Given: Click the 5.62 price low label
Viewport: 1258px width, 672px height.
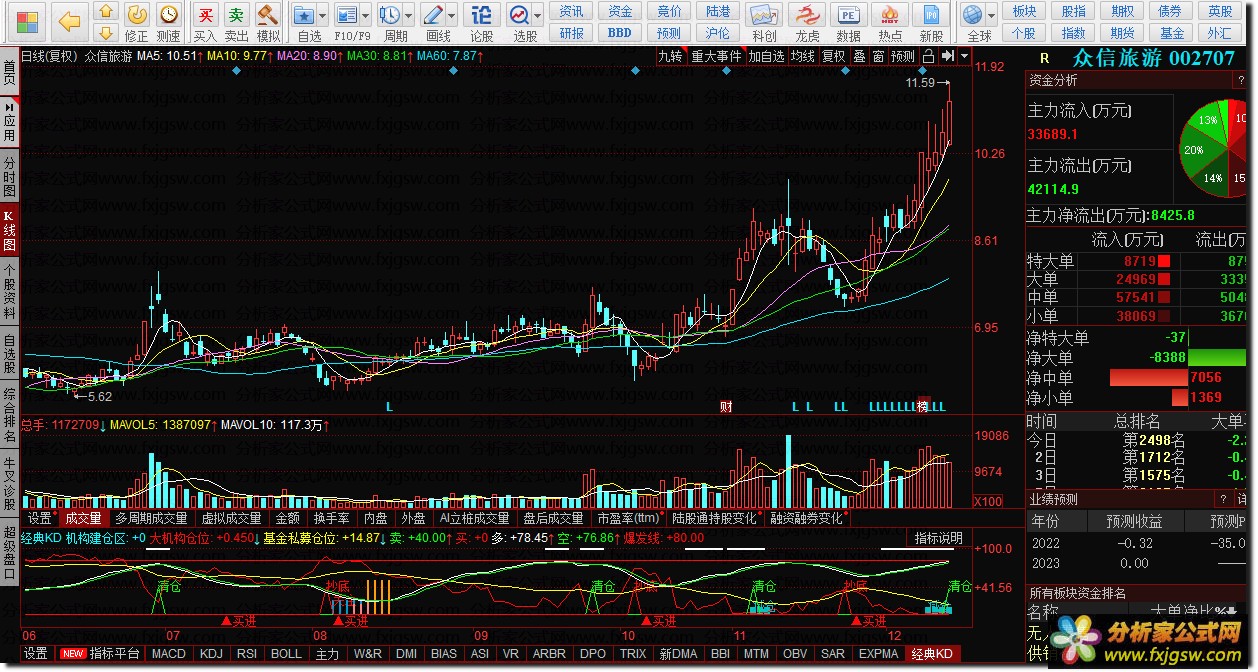Looking at the screenshot, I should [99, 397].
